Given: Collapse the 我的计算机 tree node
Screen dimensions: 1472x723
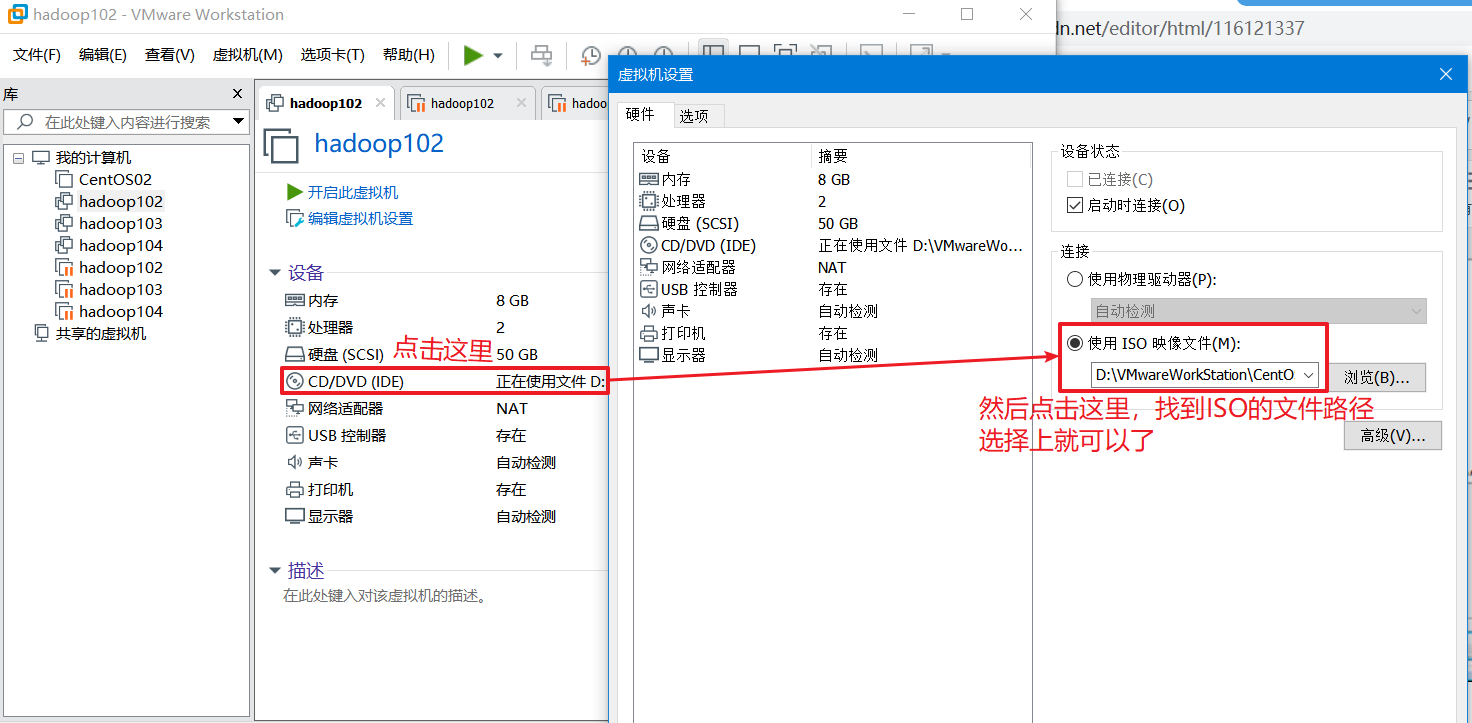Looking at the screenshot, I should coord(18,158).
